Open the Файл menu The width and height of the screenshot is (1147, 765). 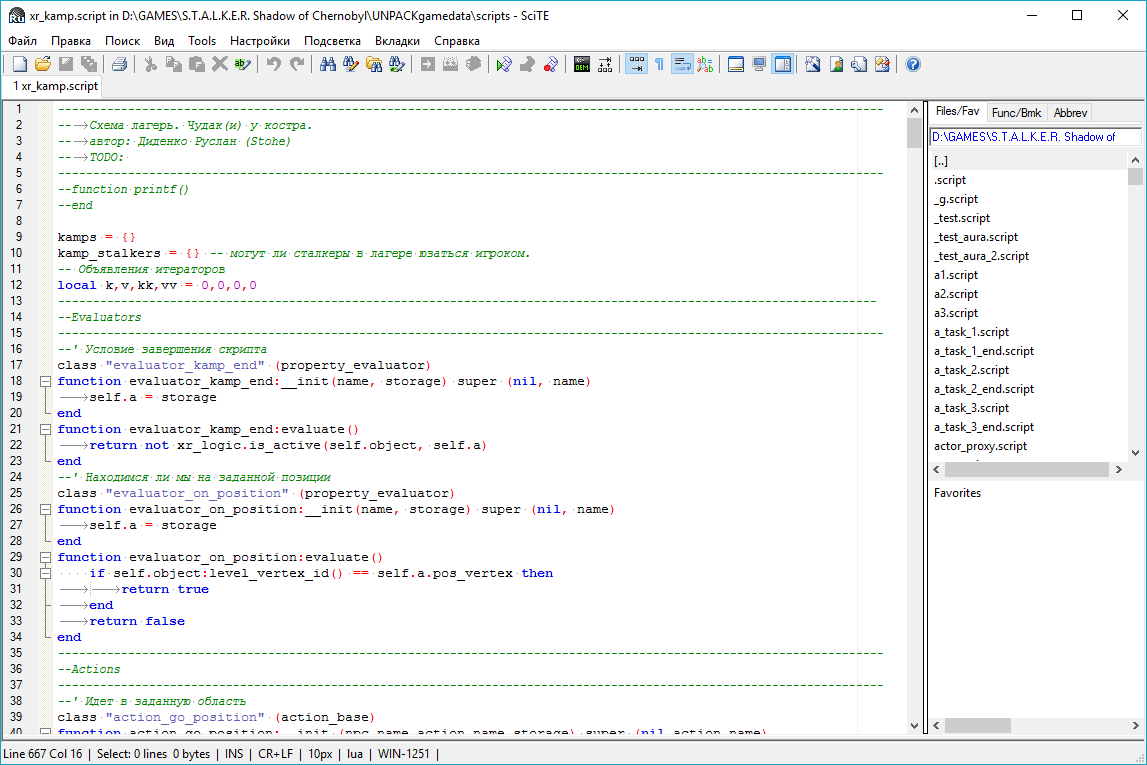(23, 41)
